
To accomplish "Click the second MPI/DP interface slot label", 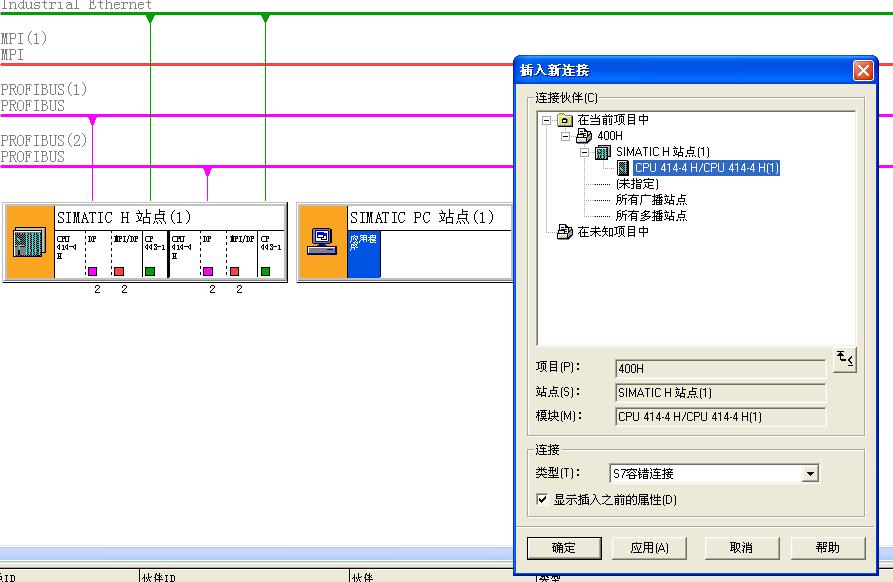I will pyautogui.click(x=242, y=239).
